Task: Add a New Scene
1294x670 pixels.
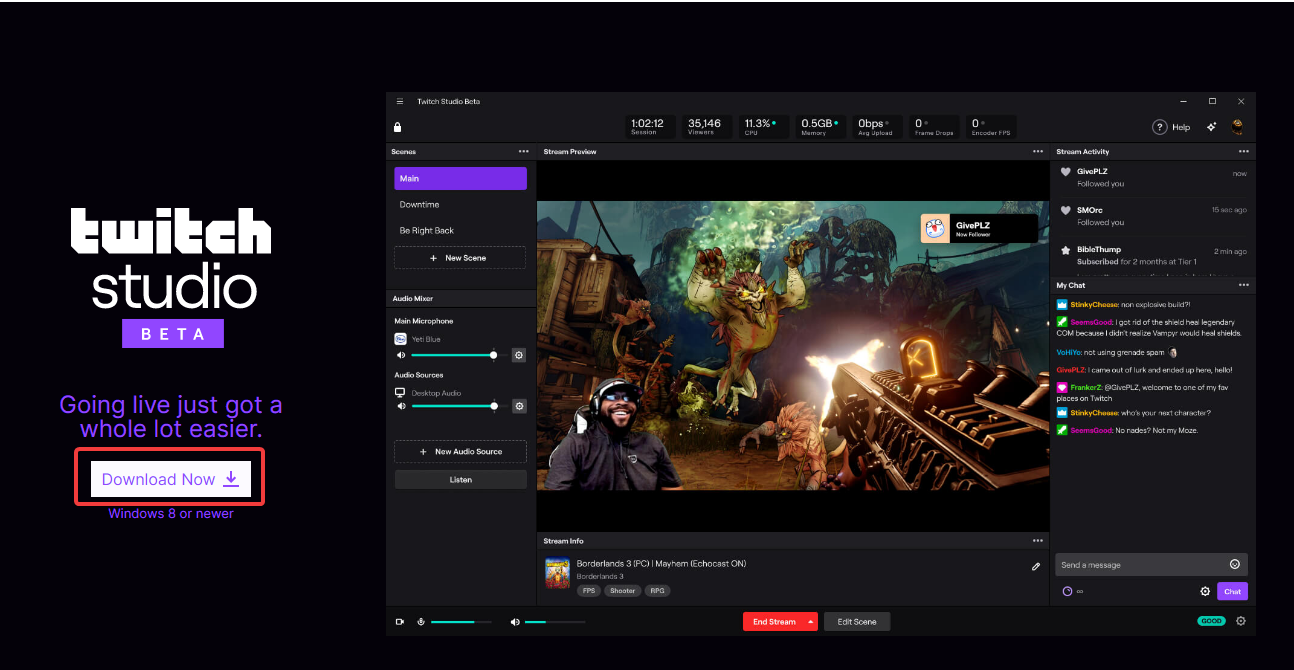Action: [460, 258]
